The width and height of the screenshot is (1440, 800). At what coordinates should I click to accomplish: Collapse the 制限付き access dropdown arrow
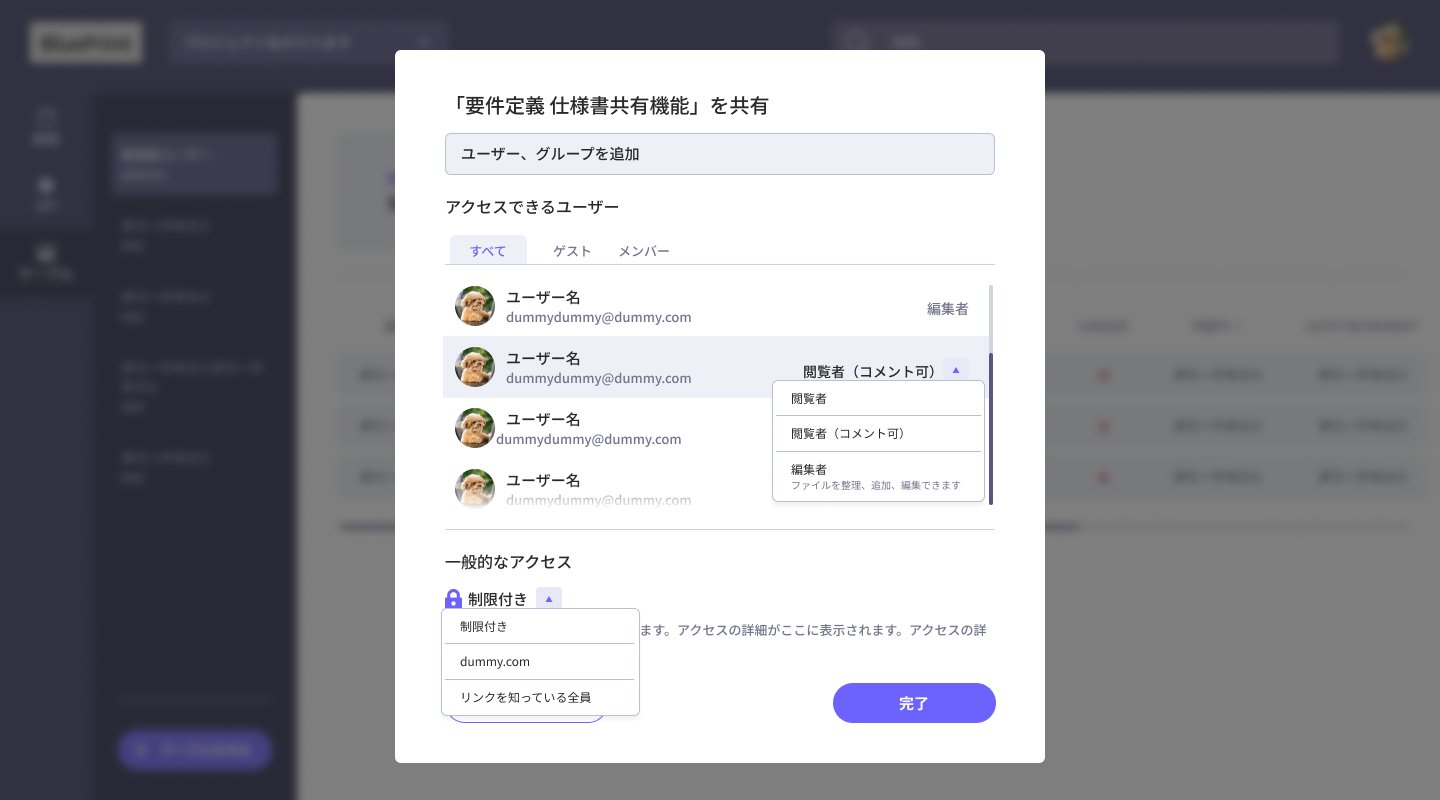pyautogui.click(x=549, y=599)
